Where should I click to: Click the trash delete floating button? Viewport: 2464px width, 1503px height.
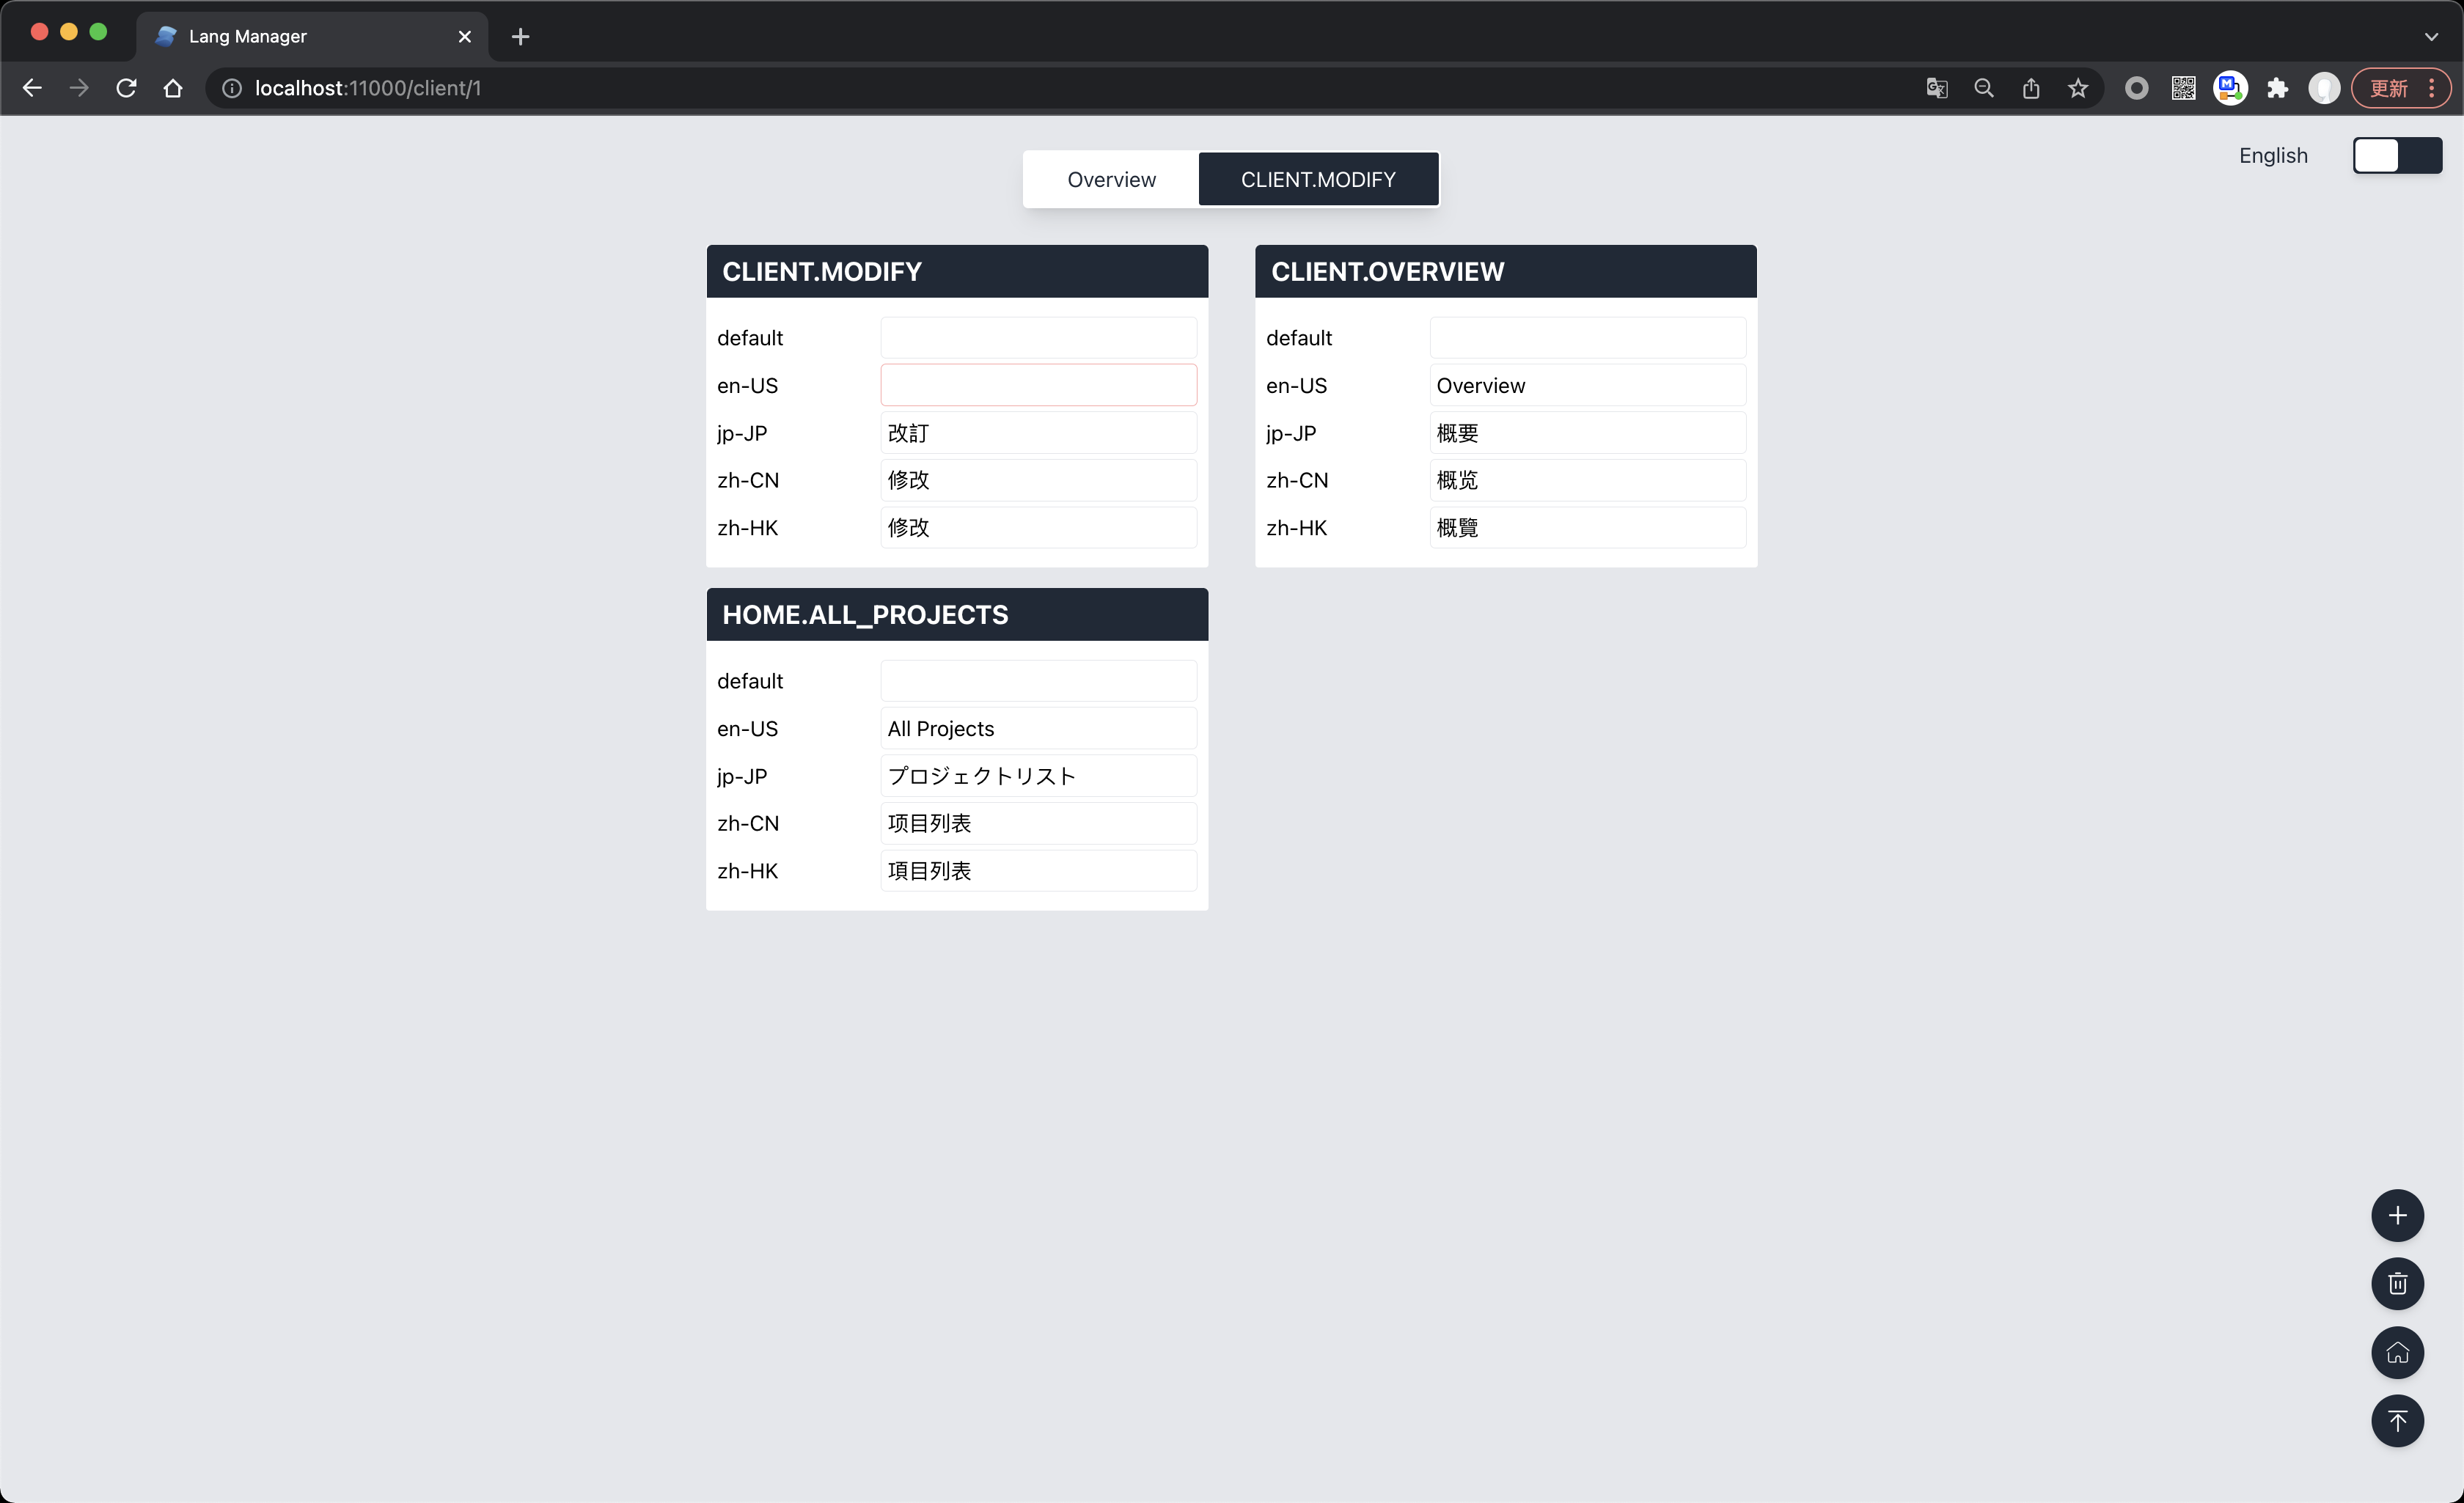[2397, 1284]
